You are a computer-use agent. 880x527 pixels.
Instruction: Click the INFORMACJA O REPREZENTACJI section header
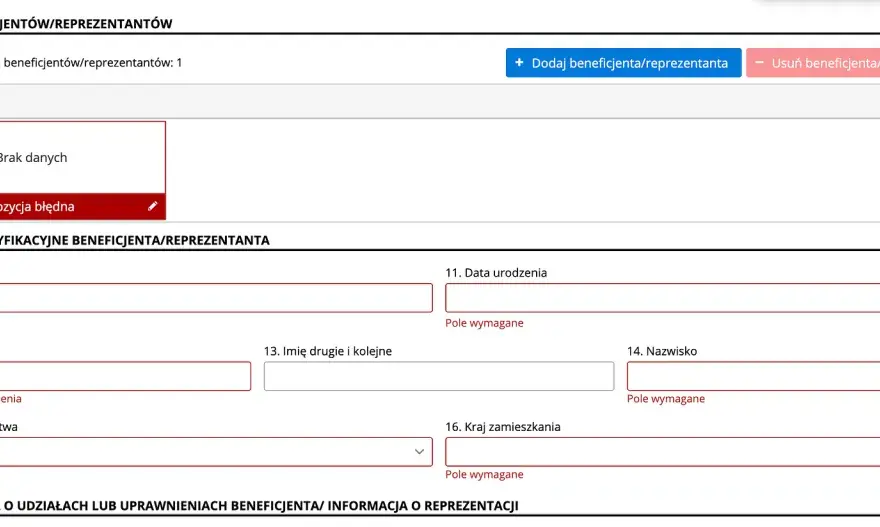[x=259, y=506]
